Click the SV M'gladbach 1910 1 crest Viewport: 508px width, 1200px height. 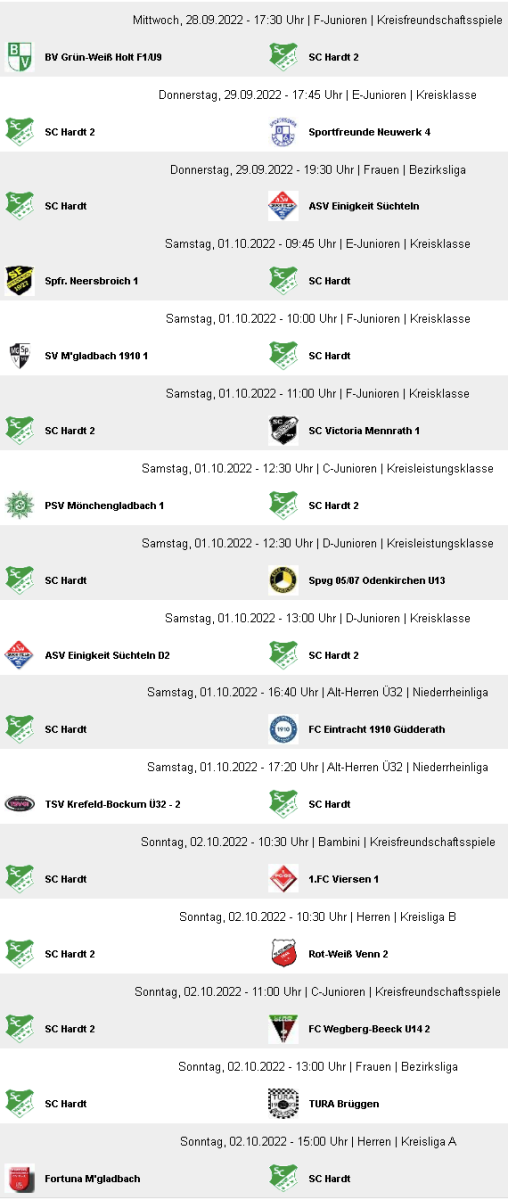click(x=20, y=356)
